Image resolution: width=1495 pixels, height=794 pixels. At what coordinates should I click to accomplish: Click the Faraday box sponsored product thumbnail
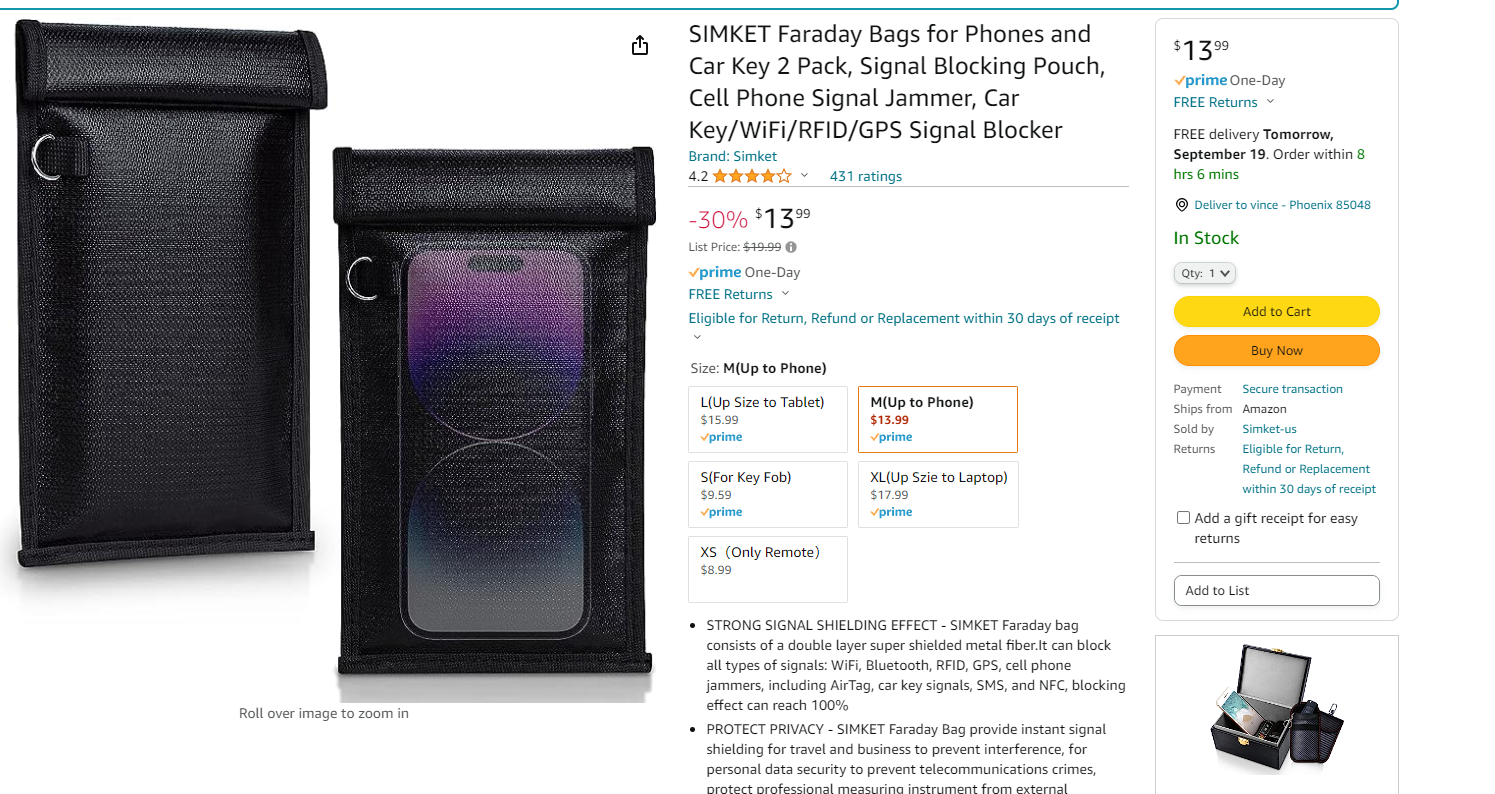coord(1276,711)
